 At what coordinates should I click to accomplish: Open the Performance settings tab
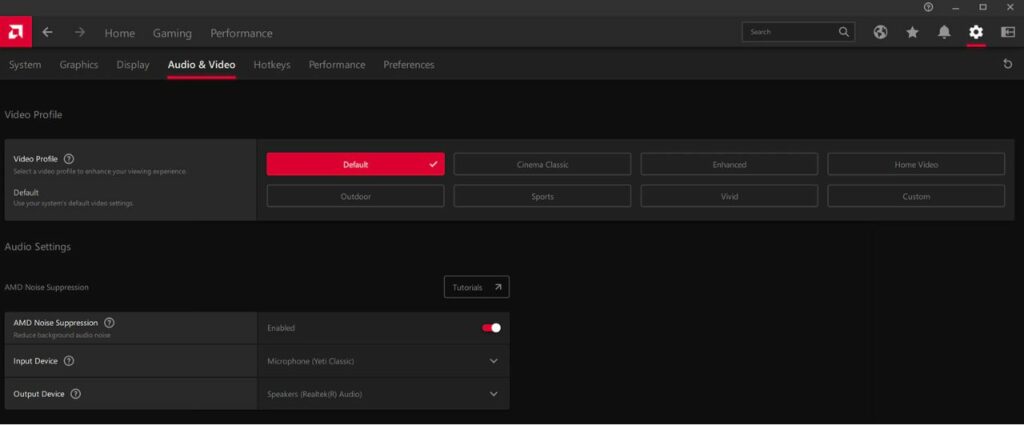coord(337,65)
